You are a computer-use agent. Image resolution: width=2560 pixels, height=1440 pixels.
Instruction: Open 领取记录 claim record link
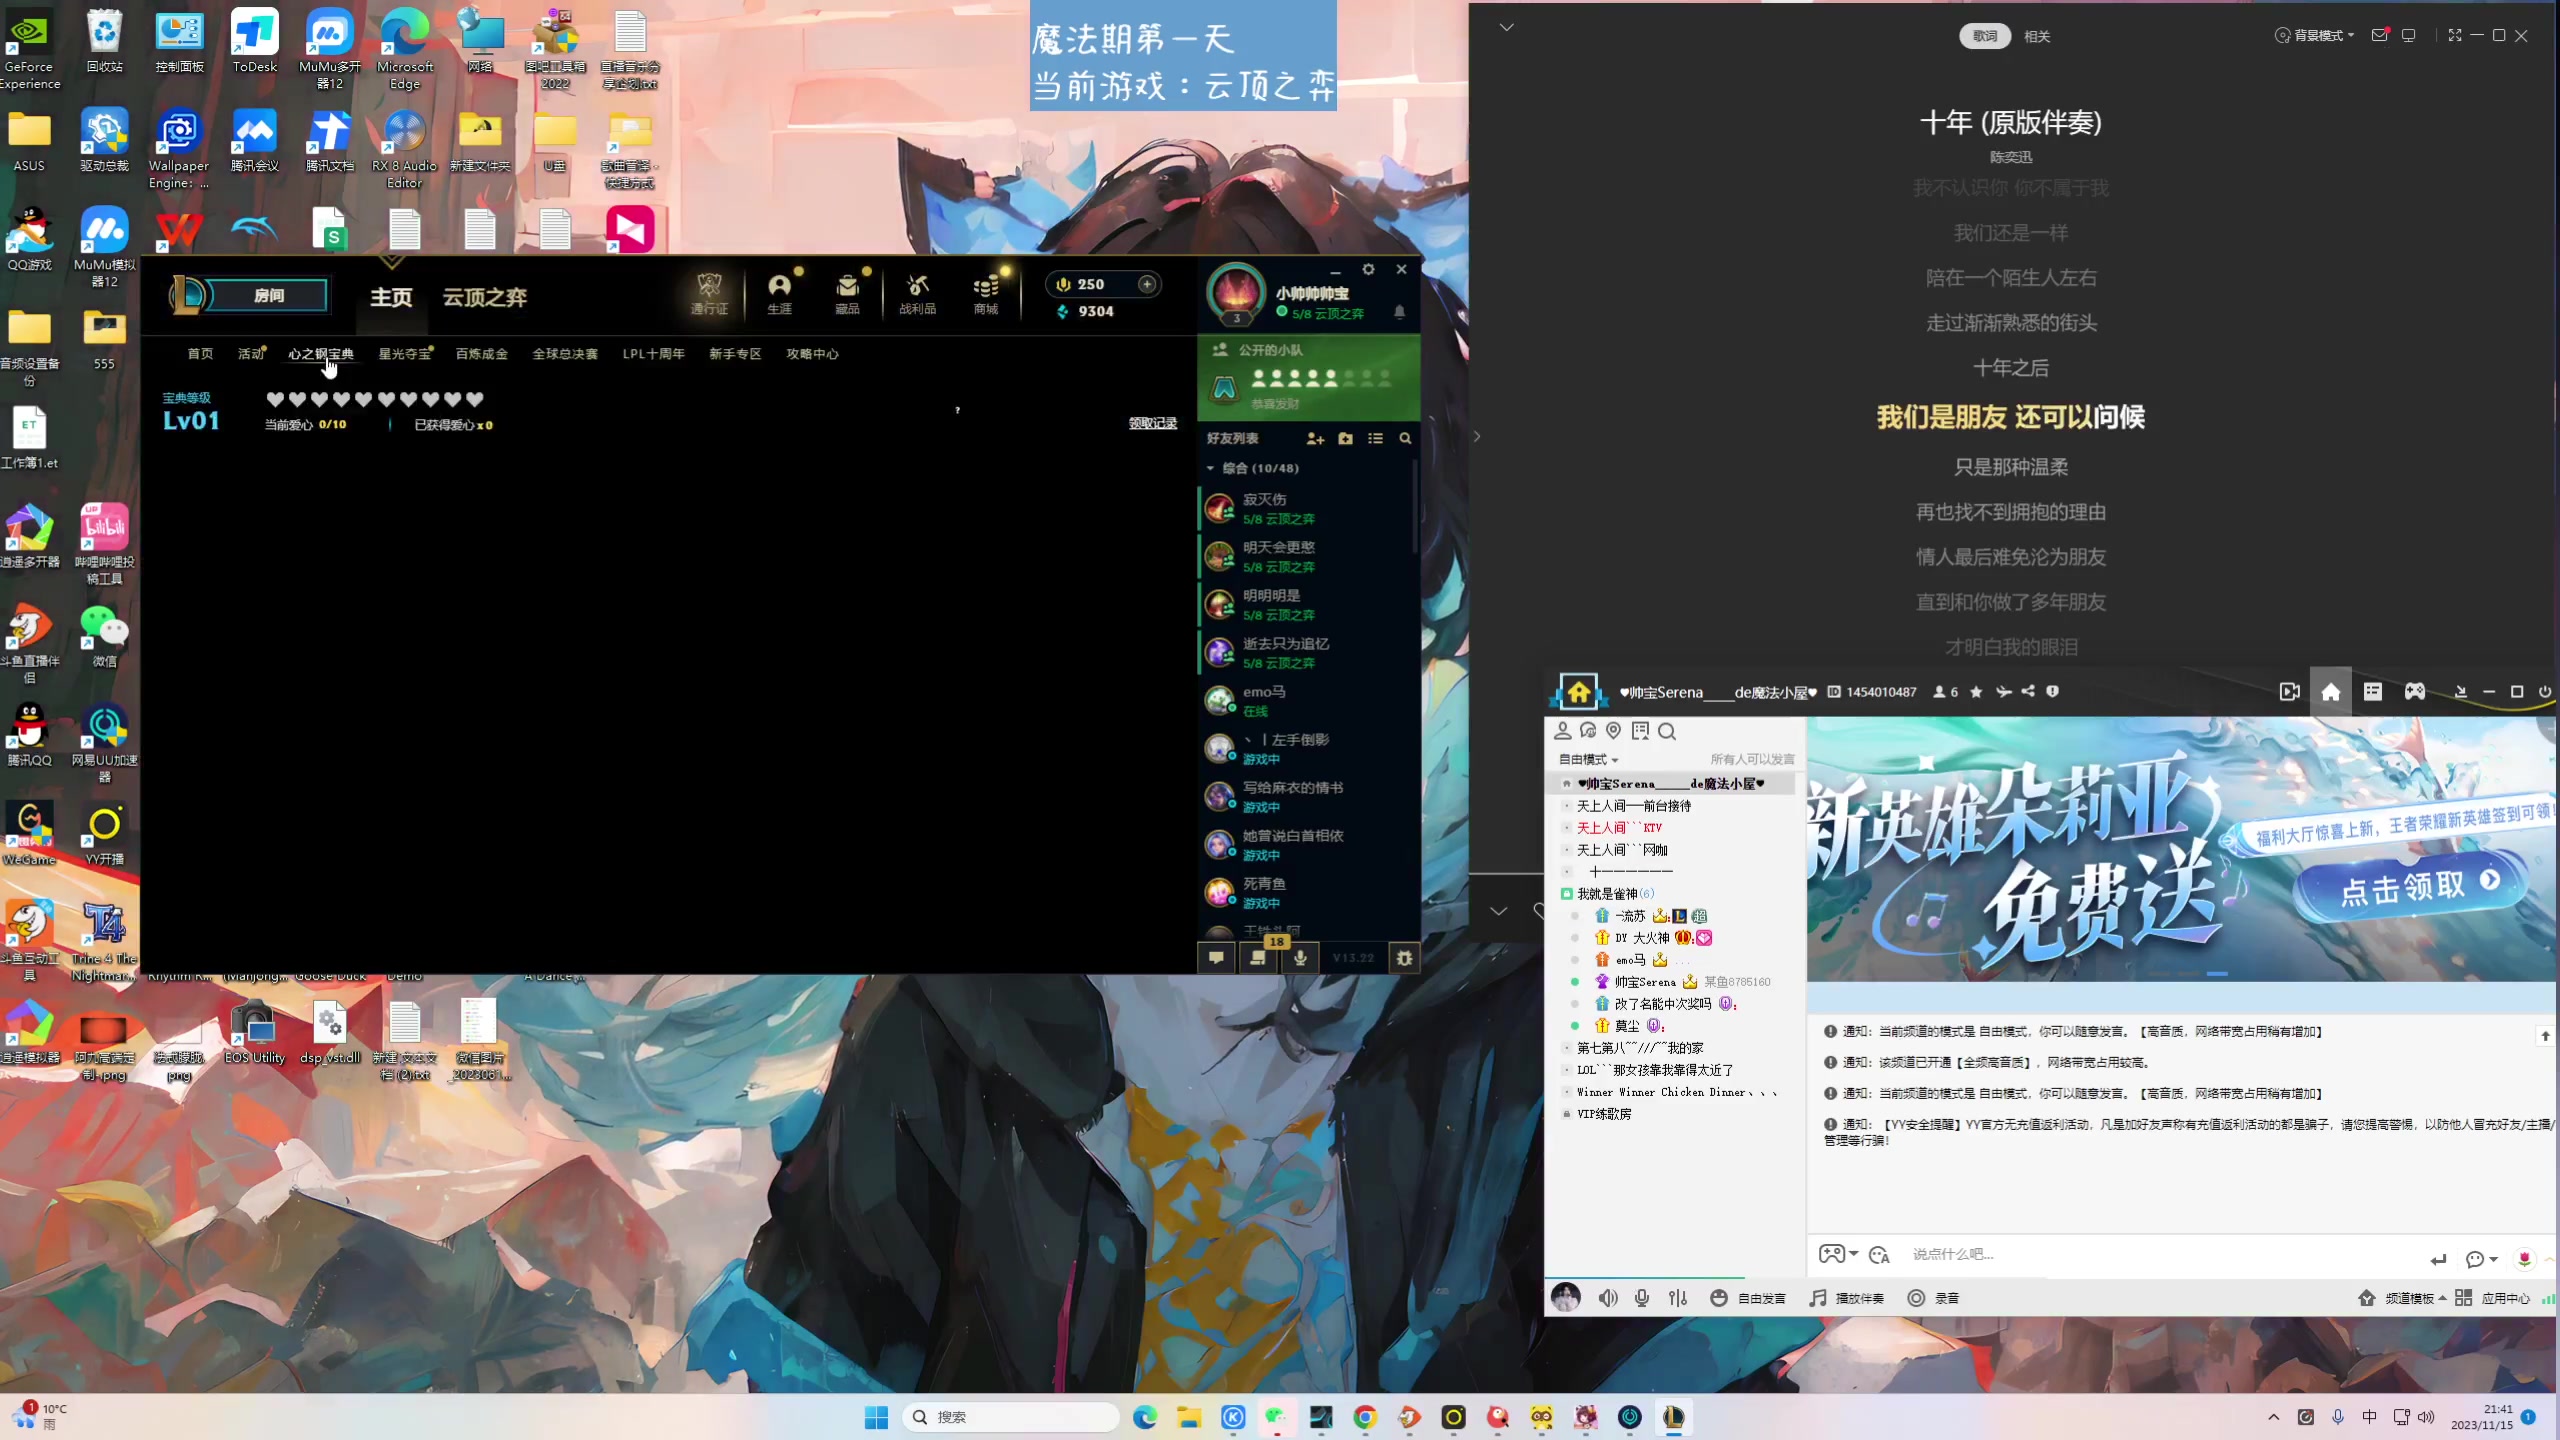(1153, 423)
